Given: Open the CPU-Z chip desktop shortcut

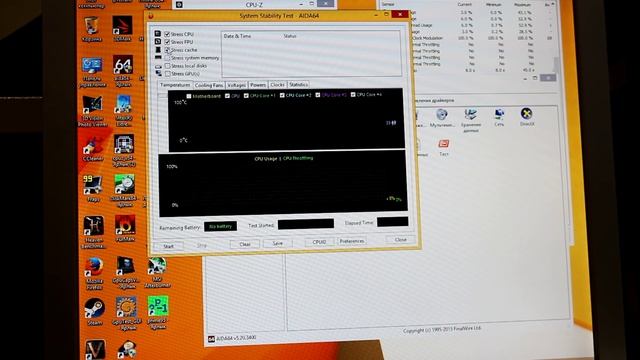Looking at the screenshot, I should pyautogui.click(x=124, y=149).
